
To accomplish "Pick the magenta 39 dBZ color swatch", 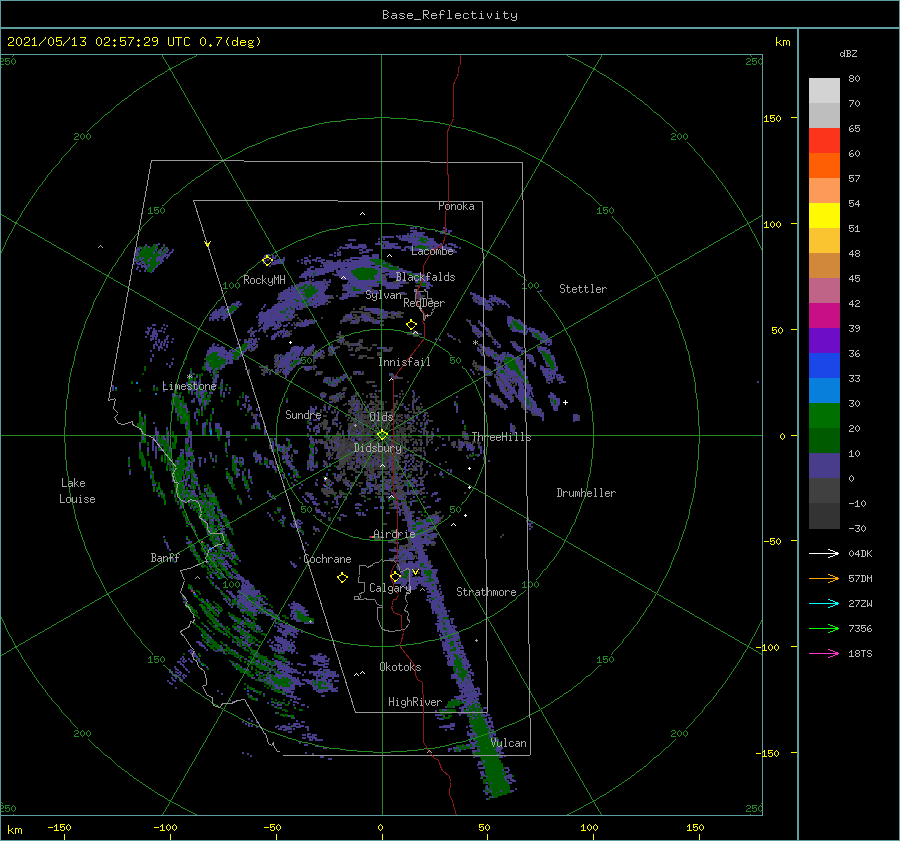I will click(824, 316).
